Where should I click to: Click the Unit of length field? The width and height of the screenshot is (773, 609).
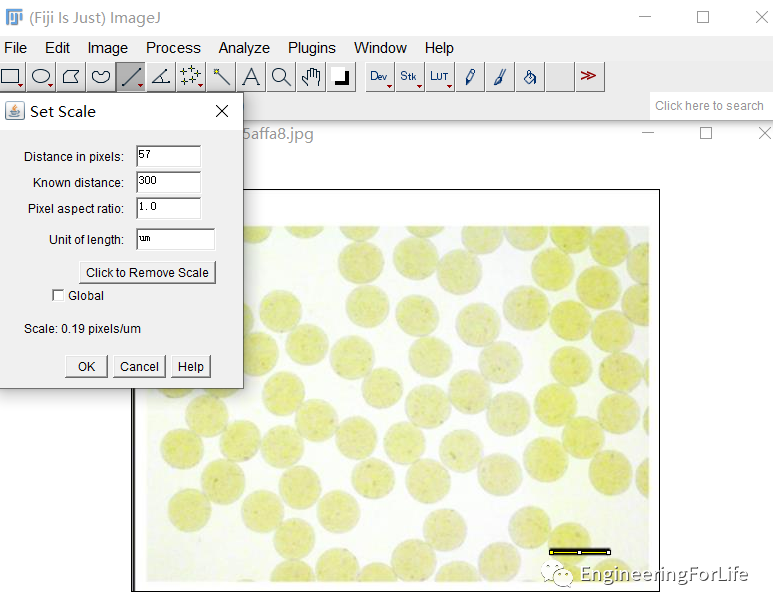(x=176, y=239)
